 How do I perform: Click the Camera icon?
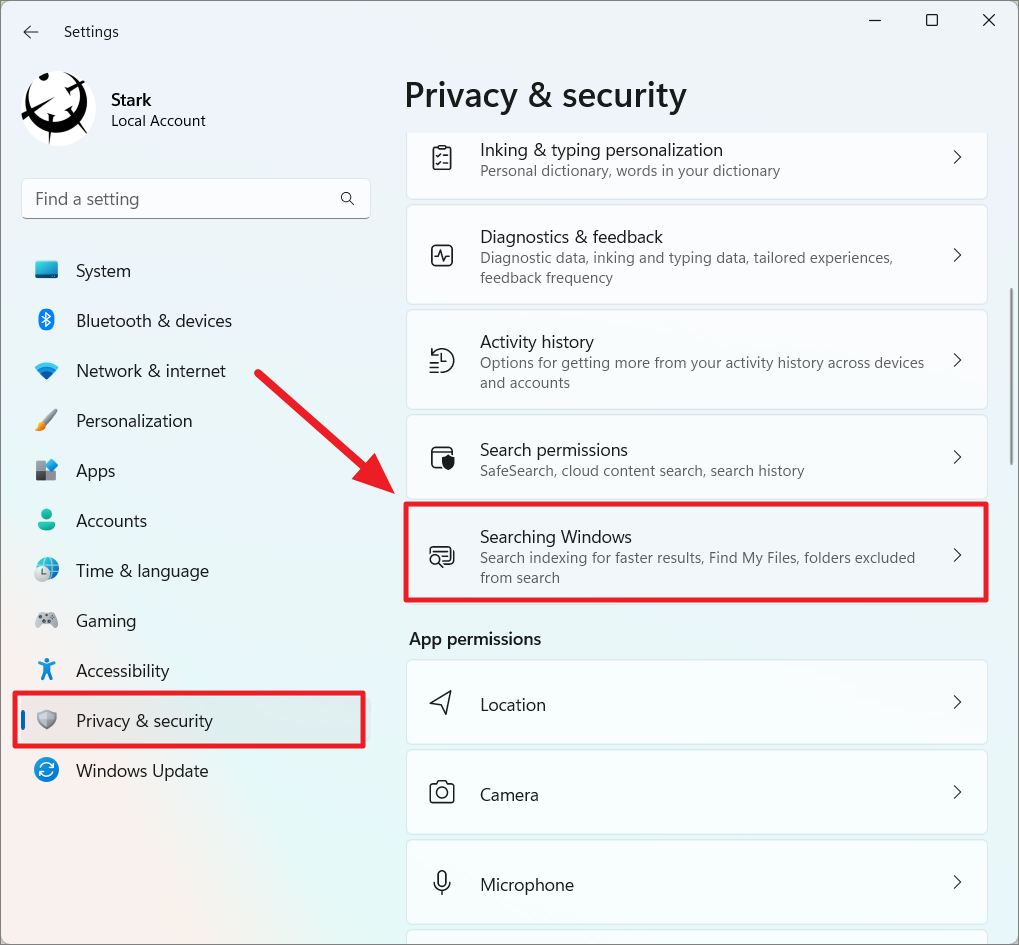pos(442,792)
